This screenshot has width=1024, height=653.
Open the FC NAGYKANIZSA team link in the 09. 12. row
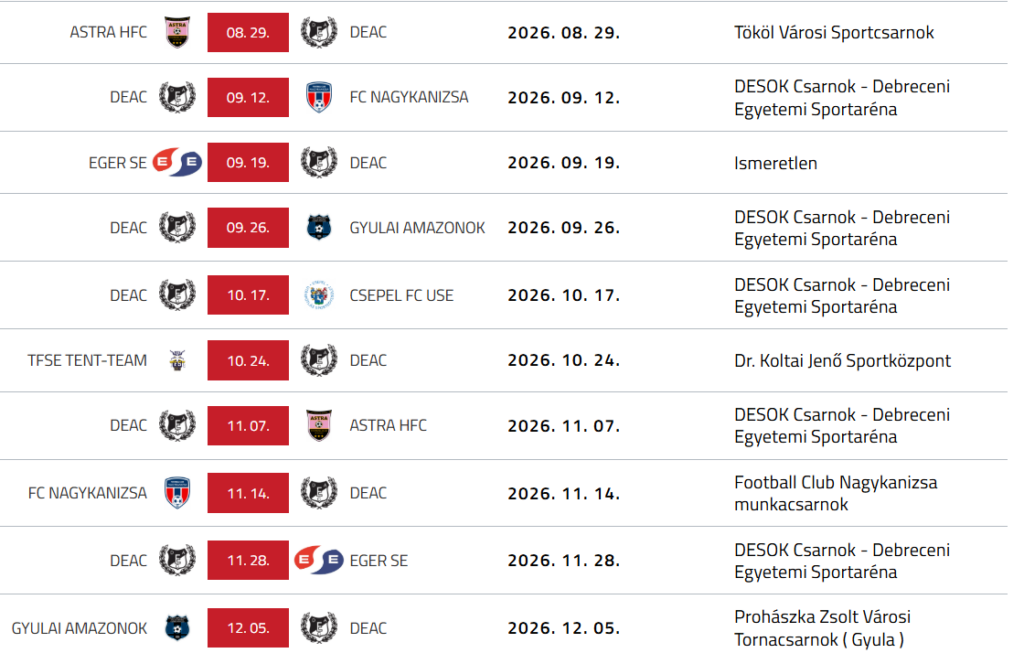click(x=409, y=97)
